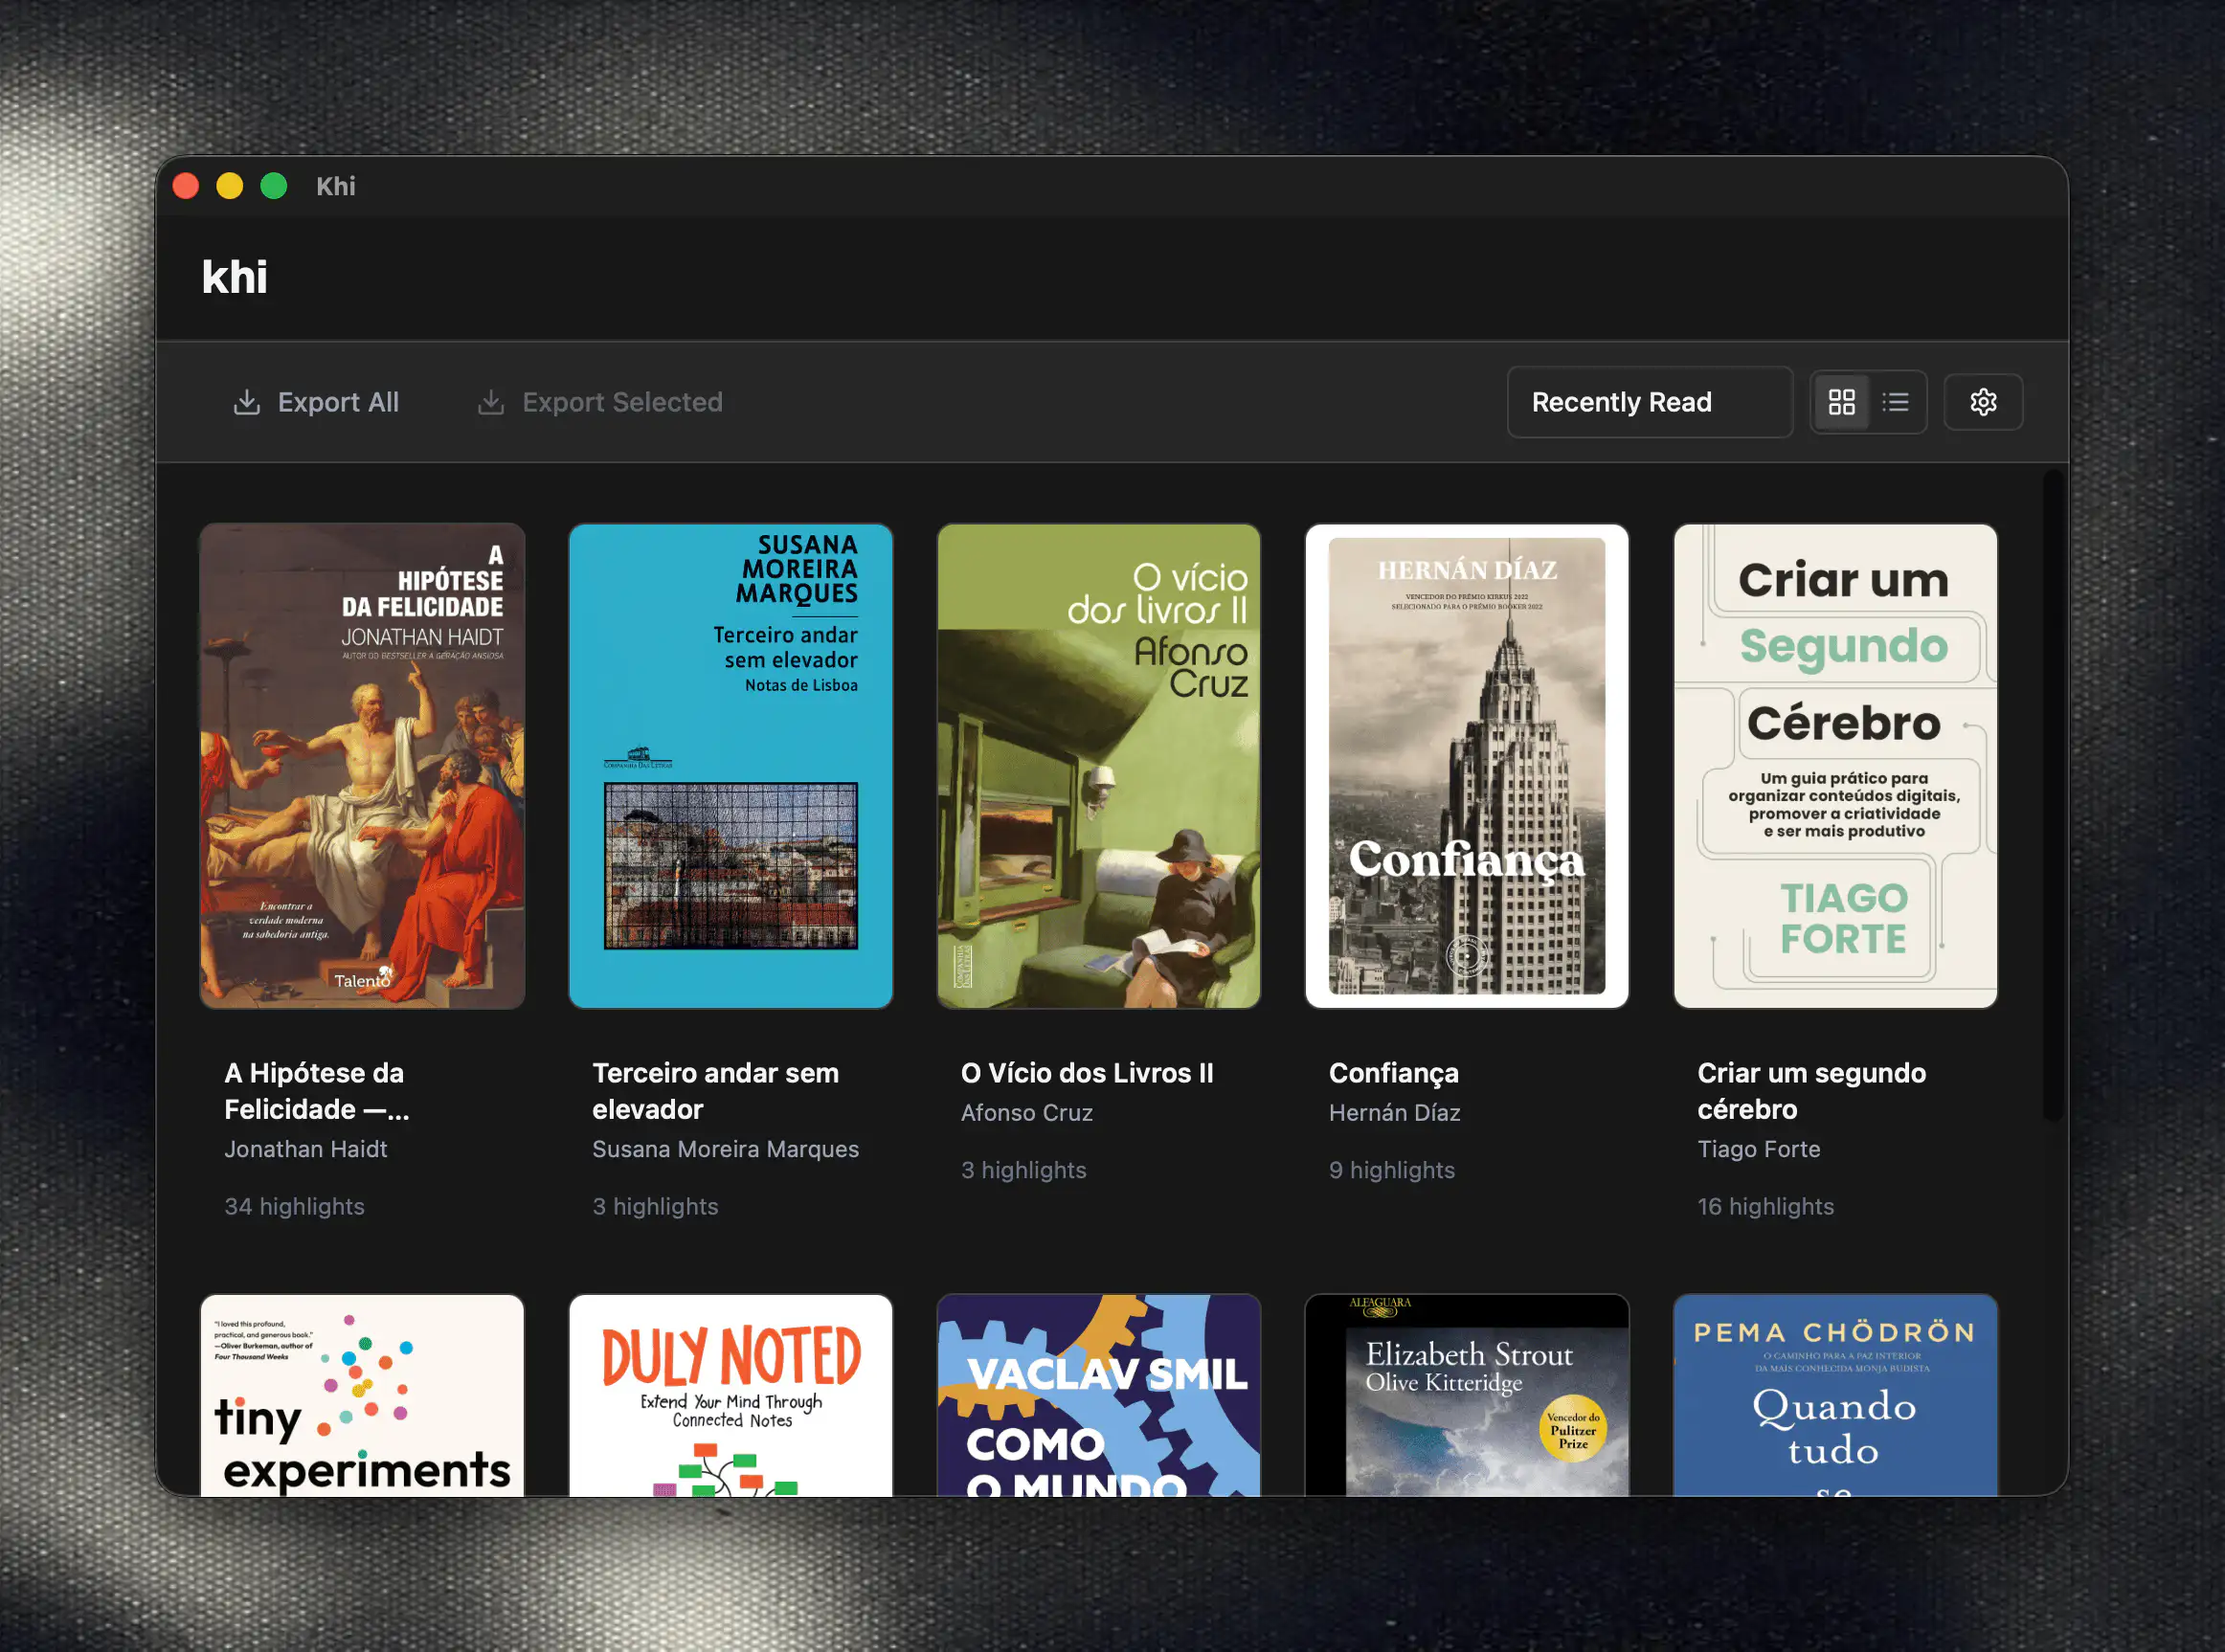Select the tiny experiments book cover
The width and height of the screenshot is (2225, 1652).
point(362,1395)
